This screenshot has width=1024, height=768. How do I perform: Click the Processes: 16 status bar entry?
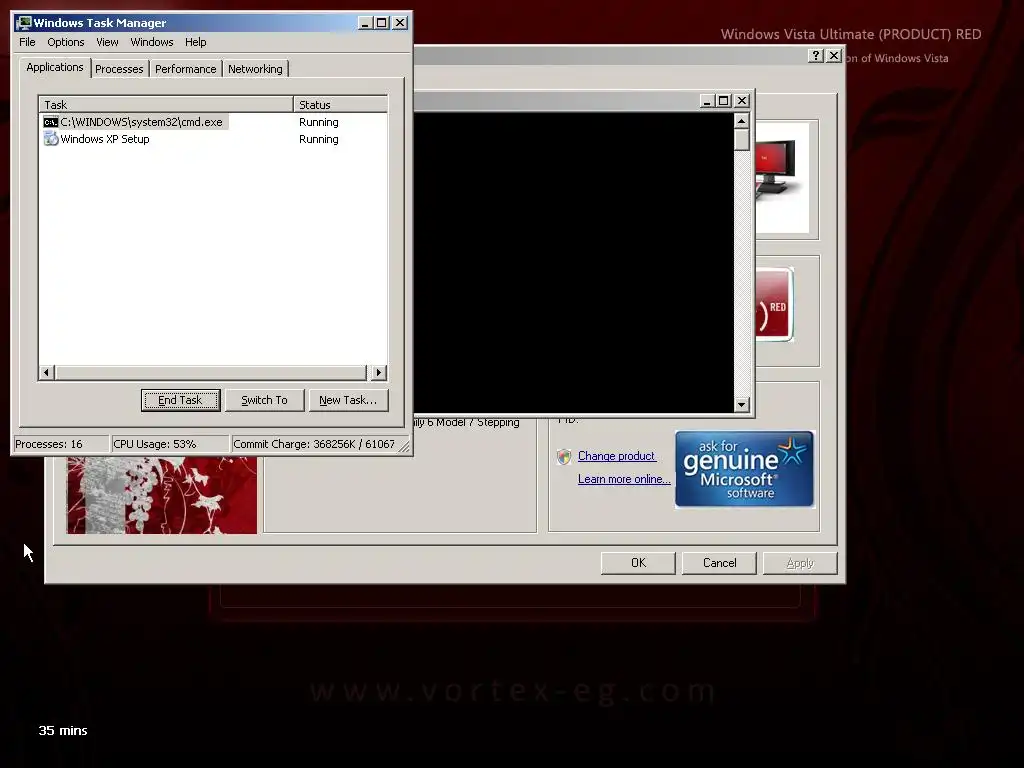(x=61, y=444)
